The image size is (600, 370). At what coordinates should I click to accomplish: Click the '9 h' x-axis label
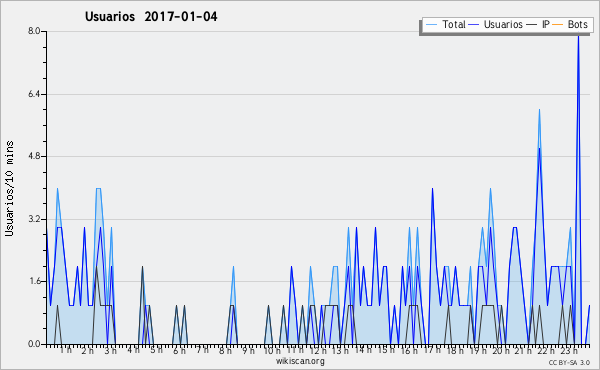click(x=248, y=350)
